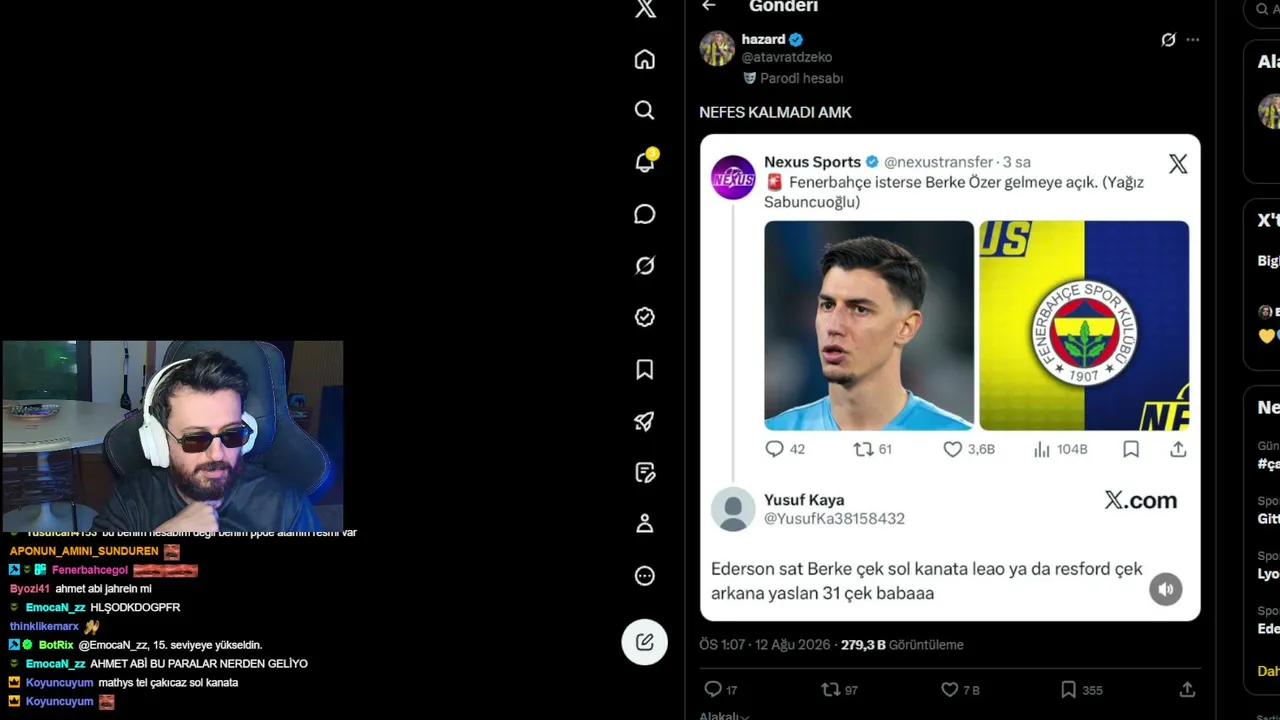The width and height of the screenshot is (1280, 720).
Task: Open the @atavratdzeko profile link
Action: click(x=787, y=58)
